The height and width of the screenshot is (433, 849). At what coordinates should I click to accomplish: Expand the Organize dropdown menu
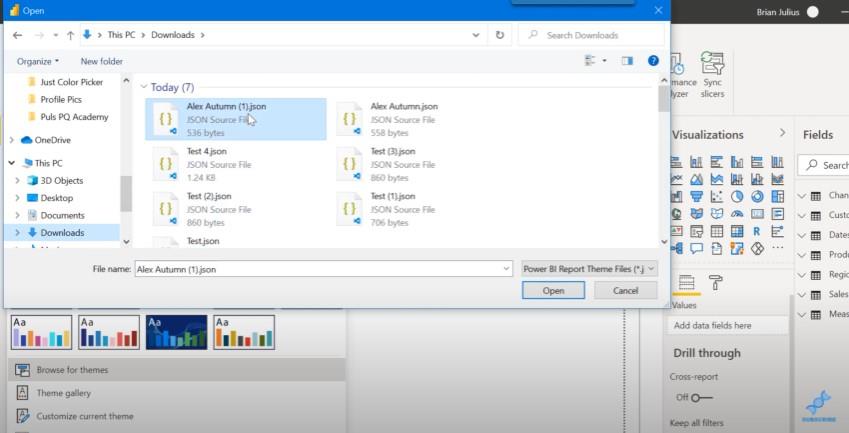[x=38, y=61]
